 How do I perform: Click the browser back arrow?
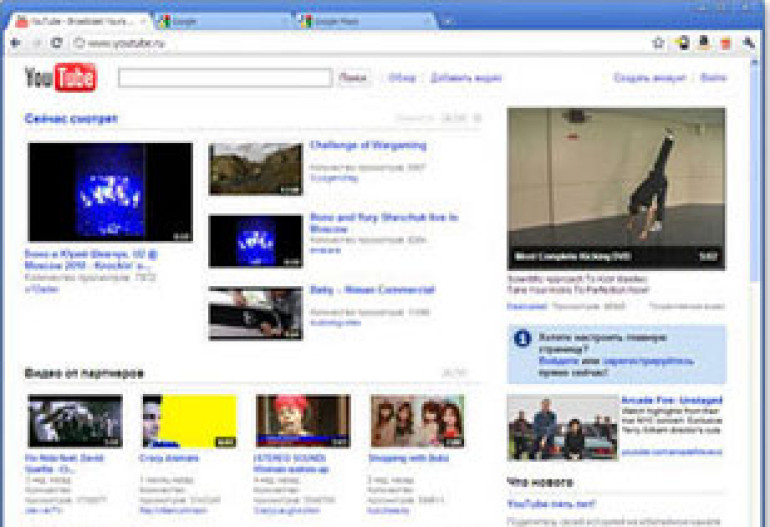click(16, 43)
